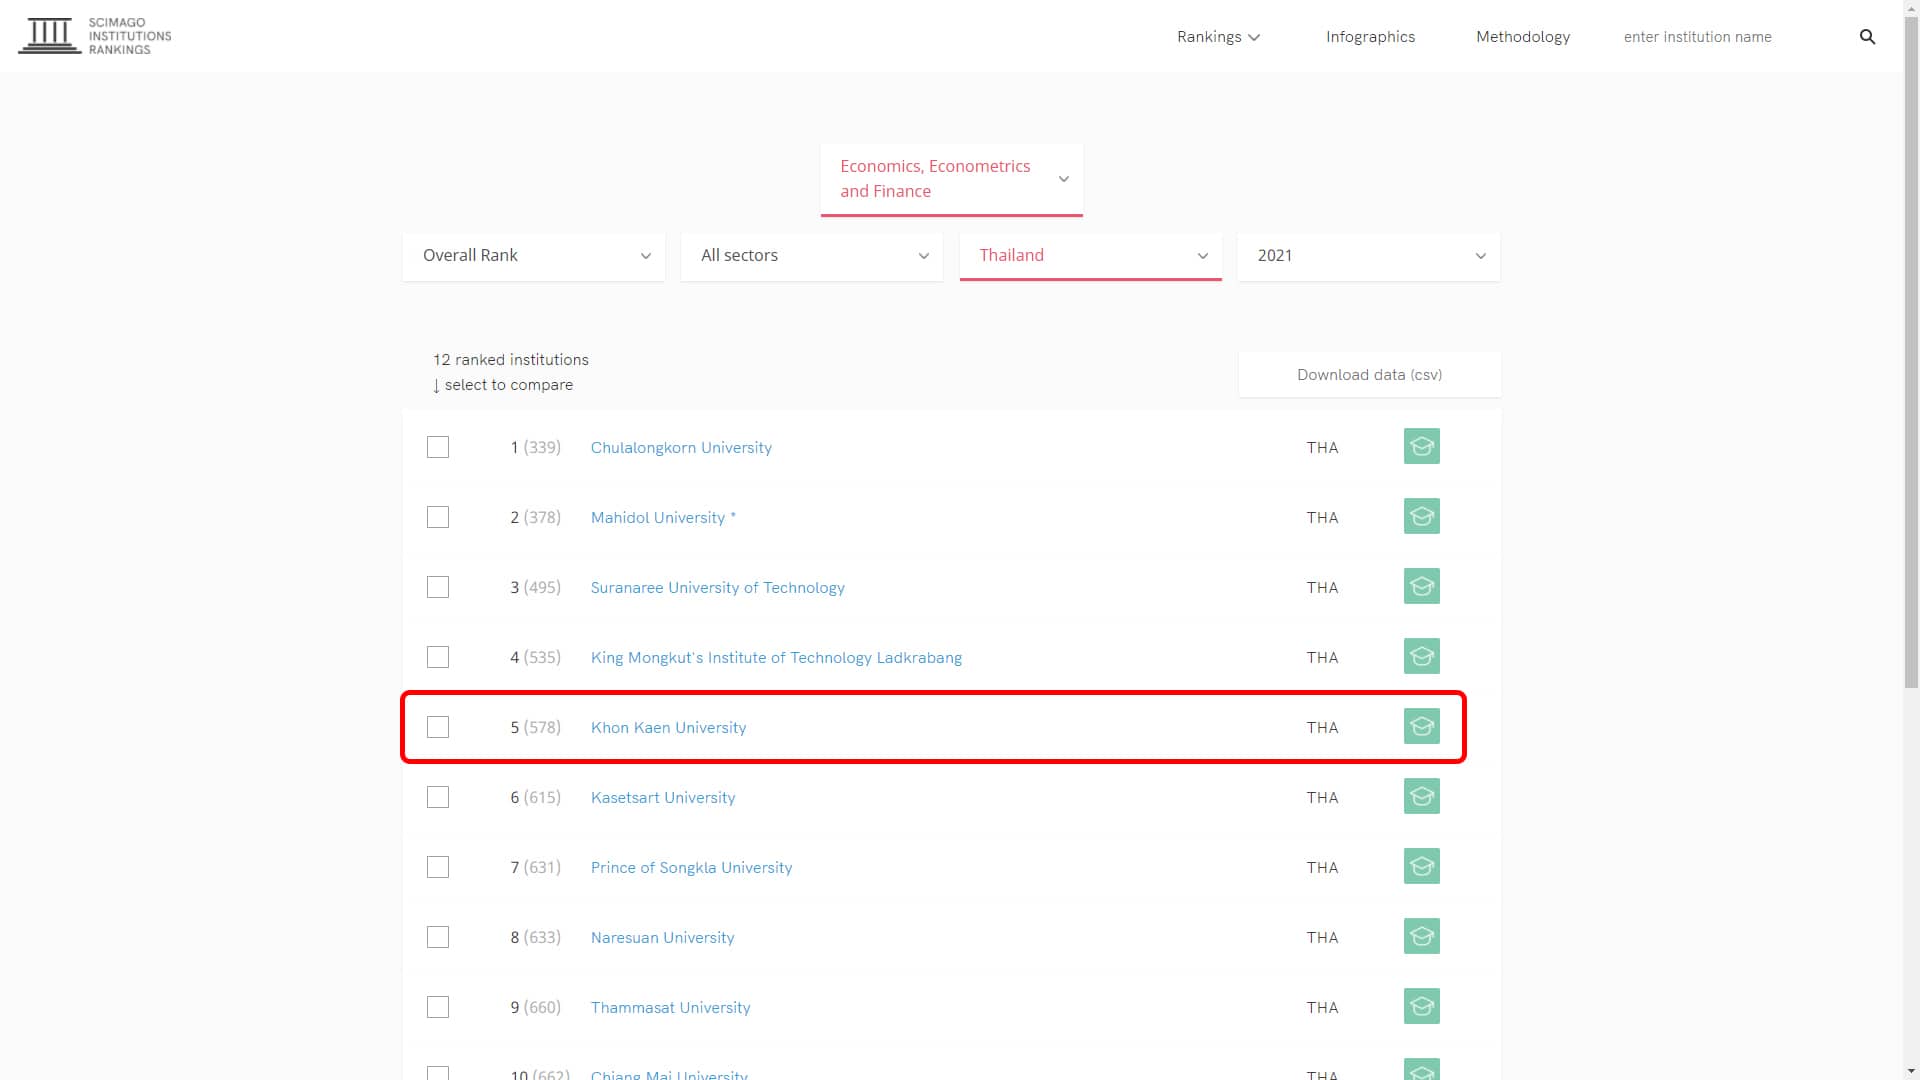Open Suranaree University of Technology link
This screenshot has width=1920, height=1080.
point(717,588)
